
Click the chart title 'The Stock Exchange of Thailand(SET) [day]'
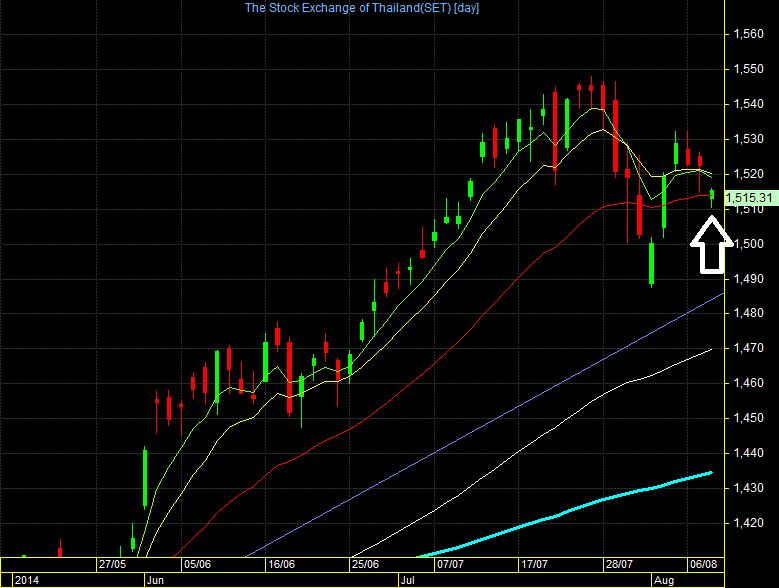click(362, 8)
